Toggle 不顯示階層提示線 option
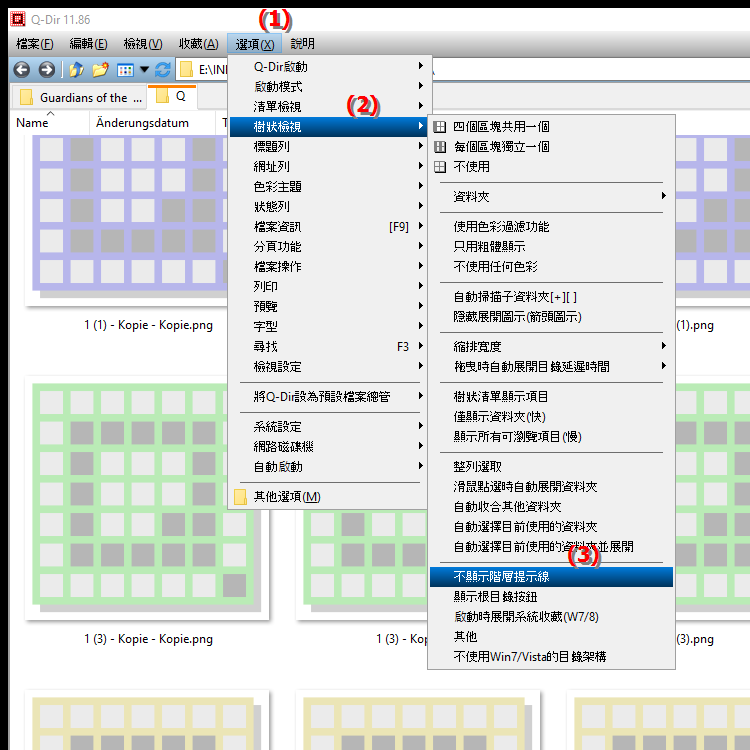 coord(551,577)
